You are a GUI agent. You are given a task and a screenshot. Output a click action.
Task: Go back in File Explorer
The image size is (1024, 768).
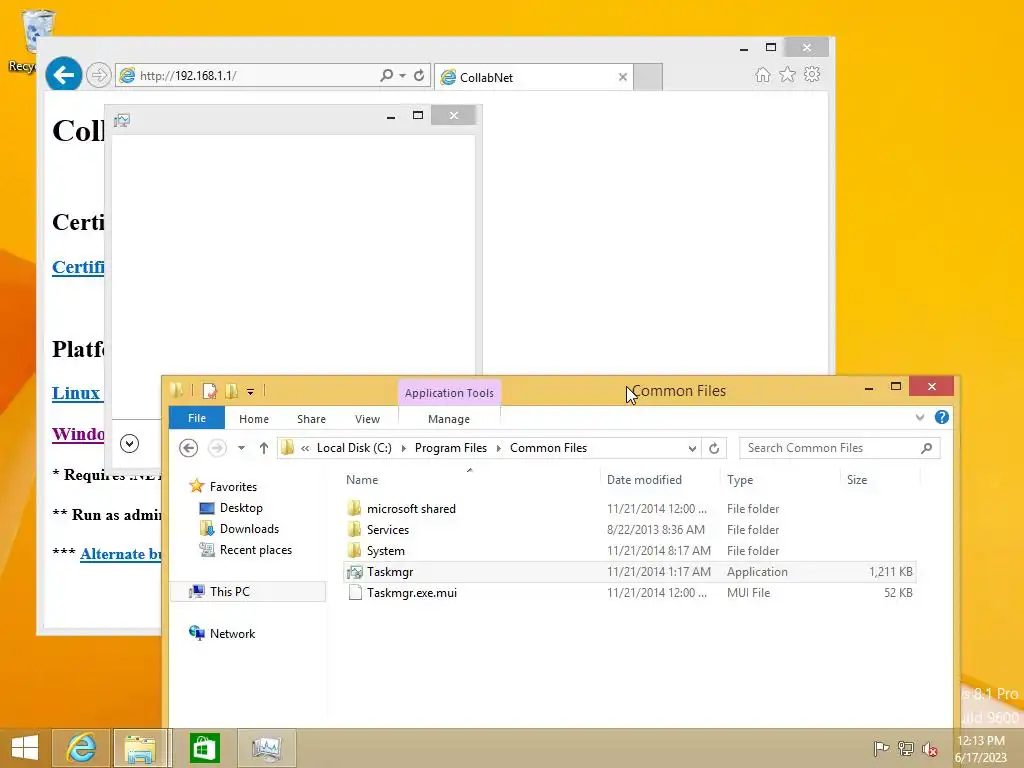click(189, 448)
